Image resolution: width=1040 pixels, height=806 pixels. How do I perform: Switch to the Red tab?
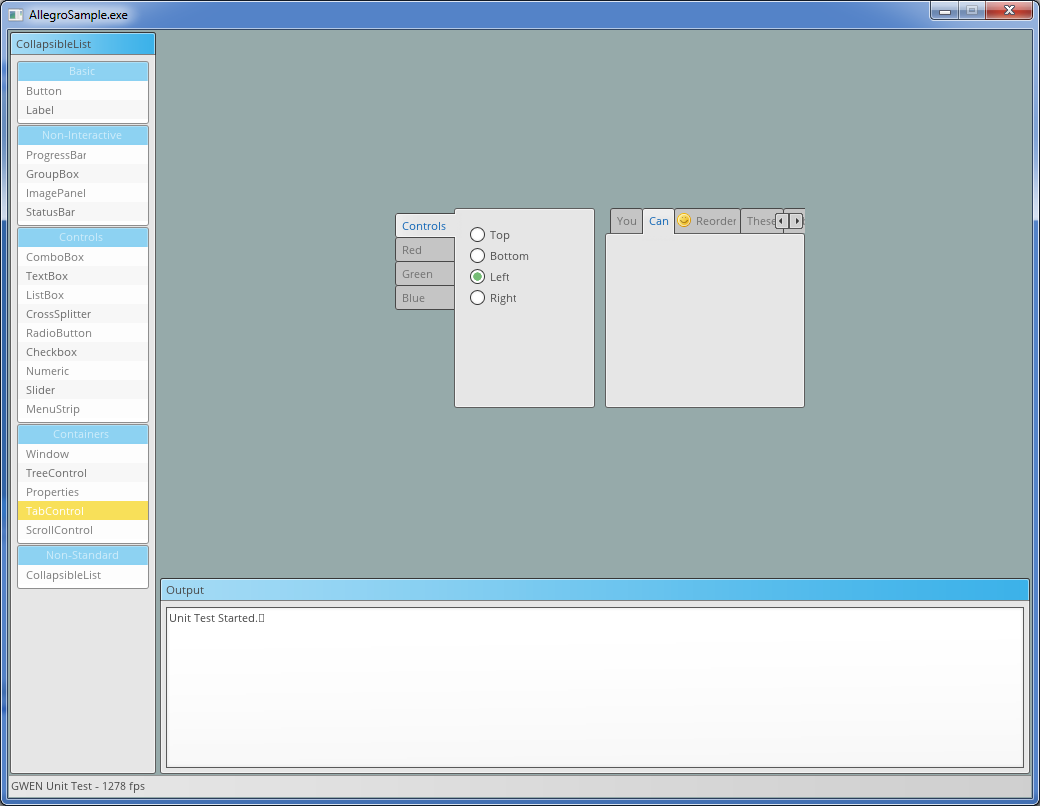(x=424, y=250)
